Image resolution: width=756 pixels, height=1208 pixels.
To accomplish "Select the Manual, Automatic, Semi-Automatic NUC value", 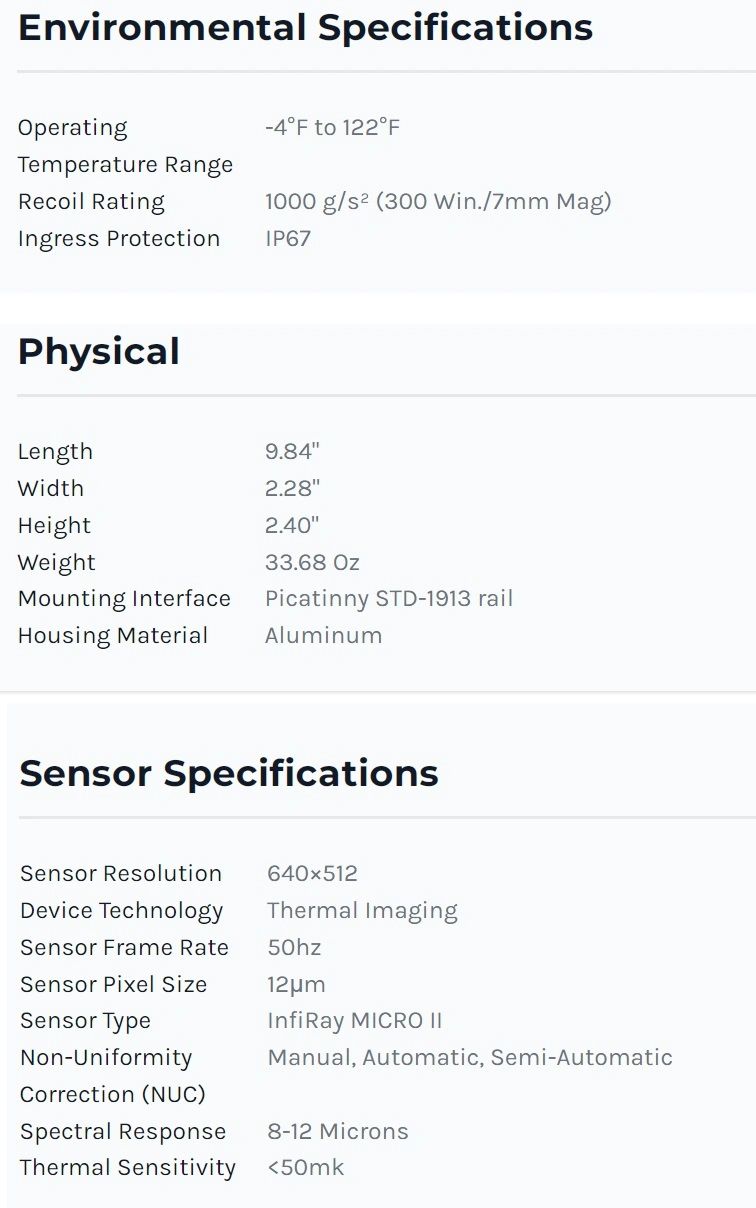I will point(470,1057).
